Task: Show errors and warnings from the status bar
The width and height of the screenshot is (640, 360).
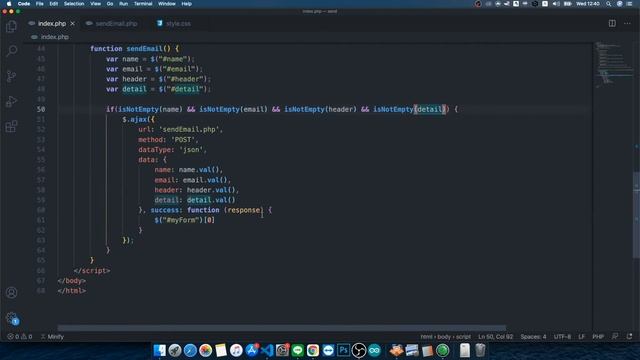Action: coord(20,337)
